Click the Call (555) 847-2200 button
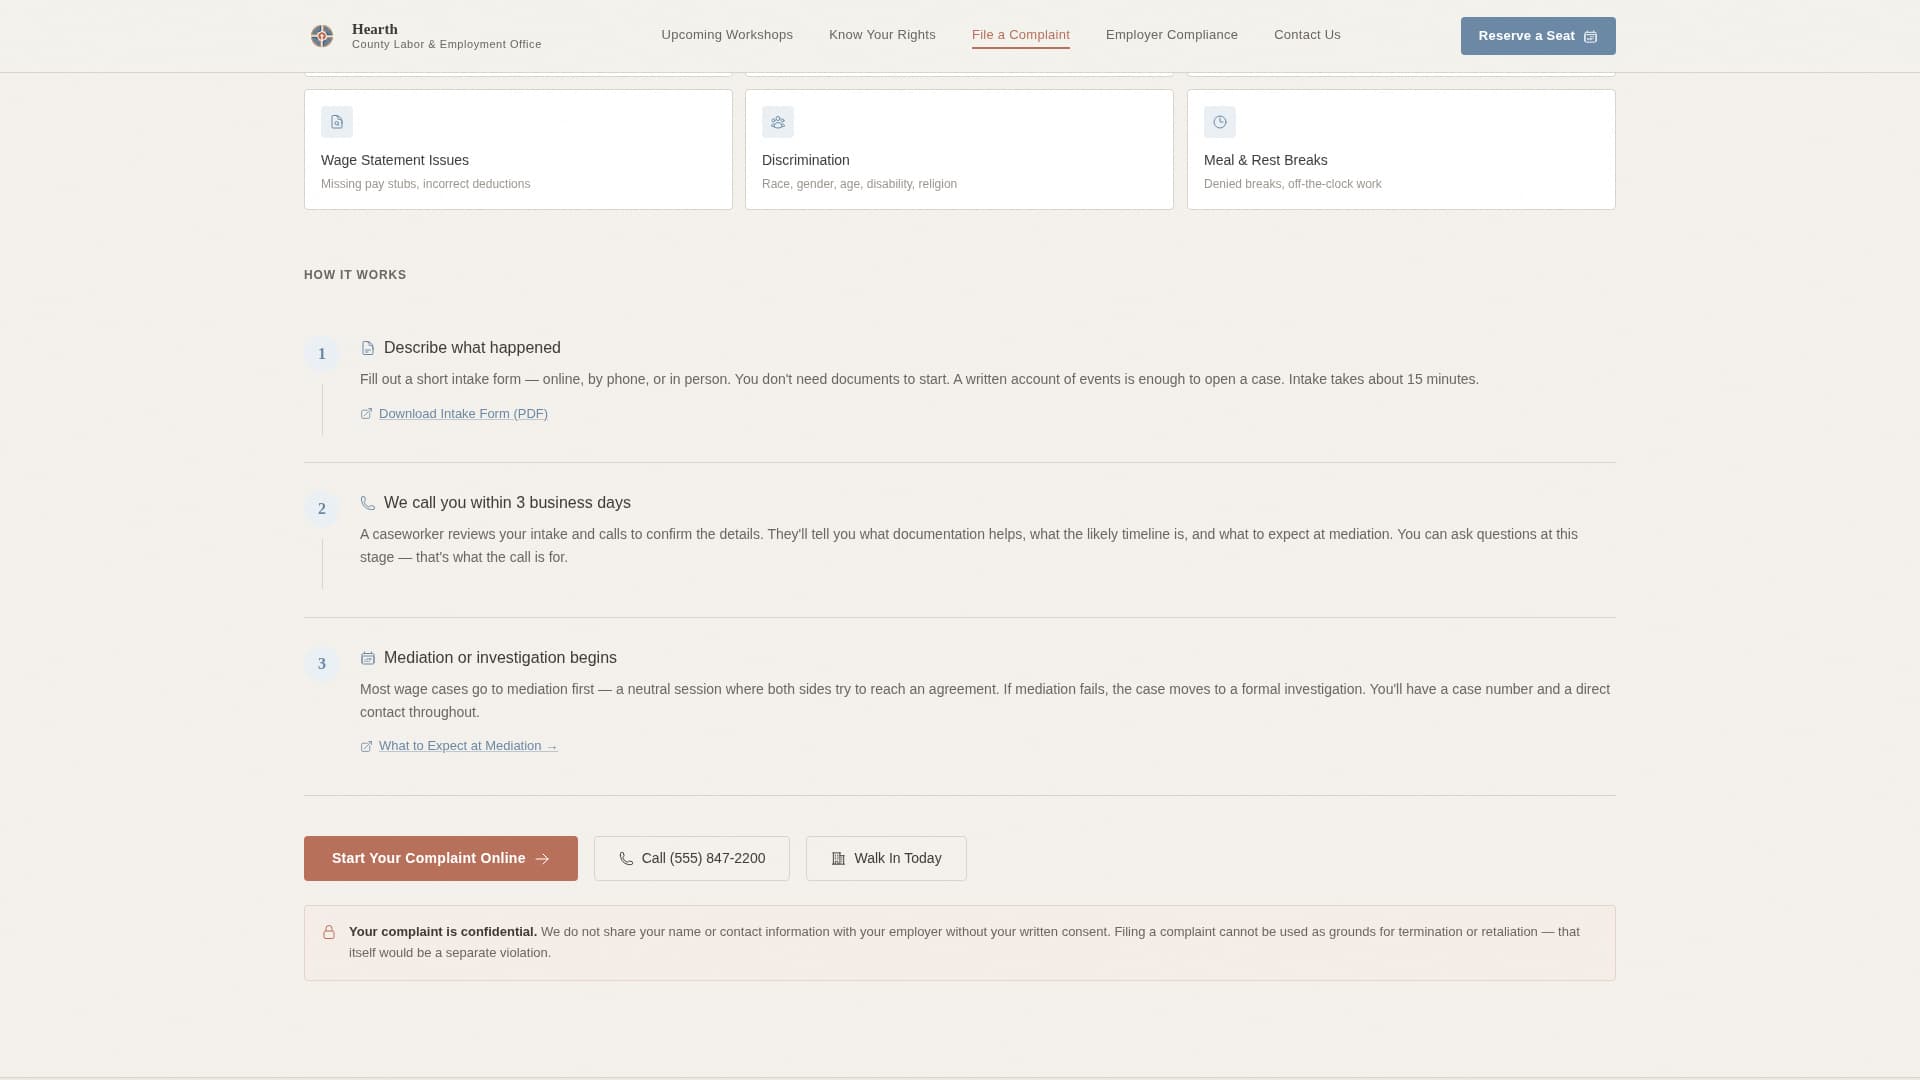This screenshot has height=1080, width=1920. [692, 859]
